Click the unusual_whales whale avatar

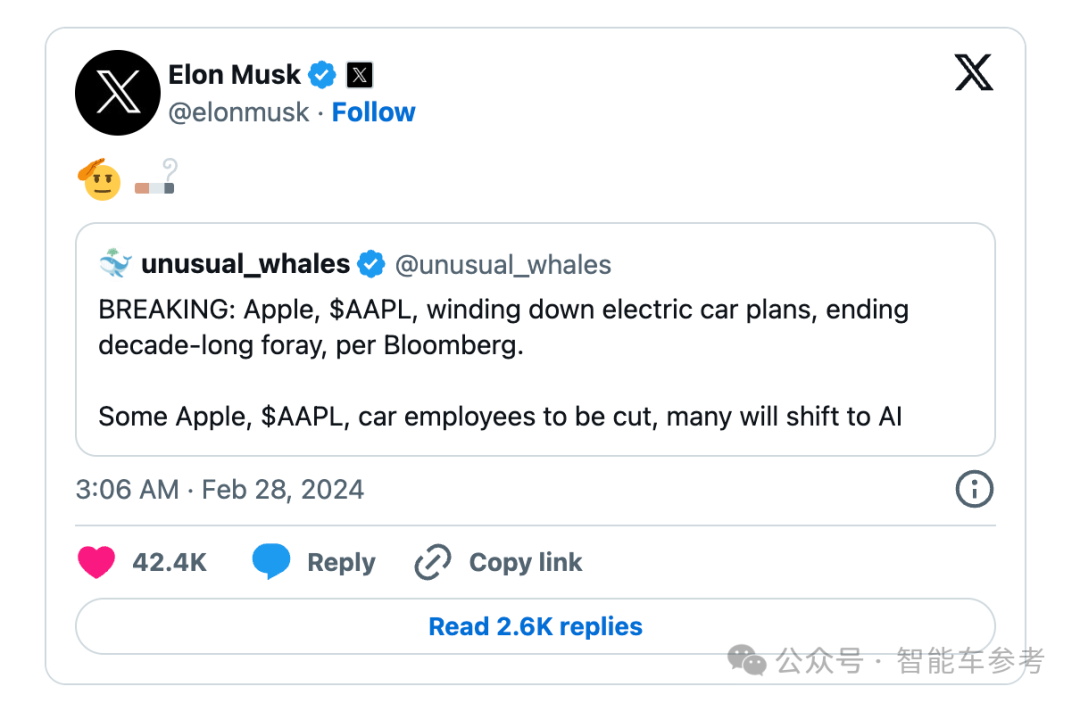click(x=115, y=264)
